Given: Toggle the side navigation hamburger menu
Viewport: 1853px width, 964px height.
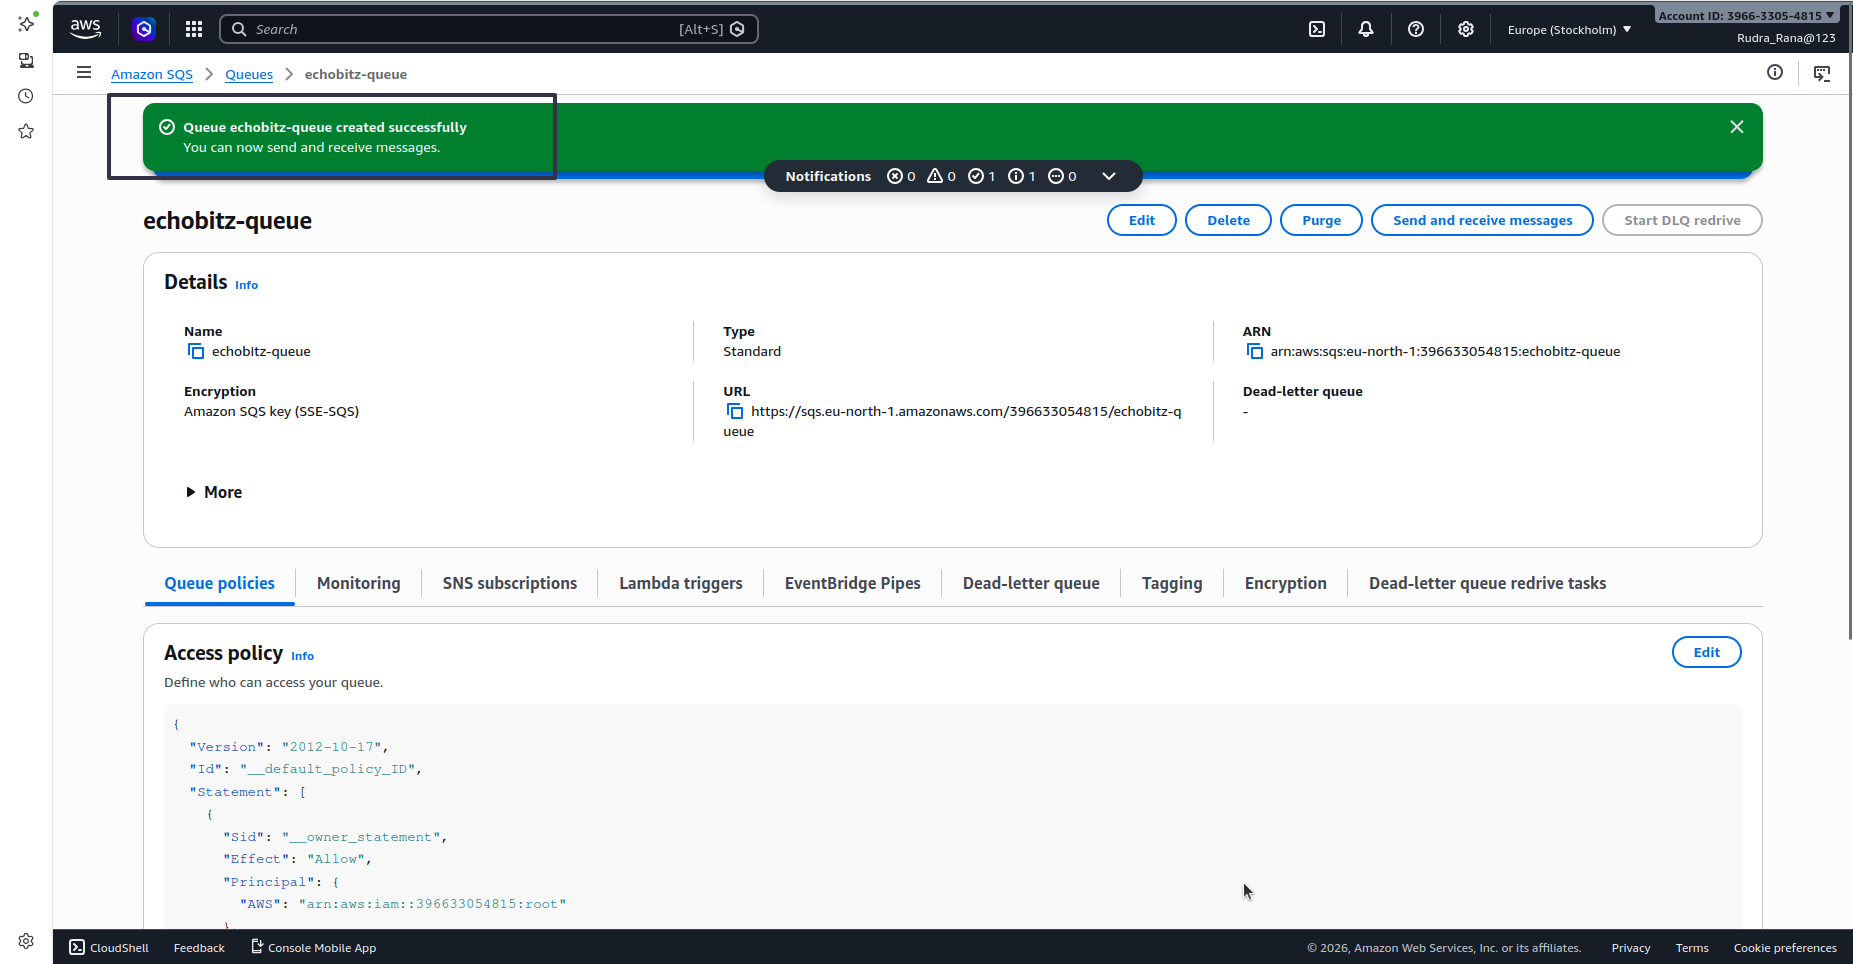Looking at the screenshot, I should (84, 72).
